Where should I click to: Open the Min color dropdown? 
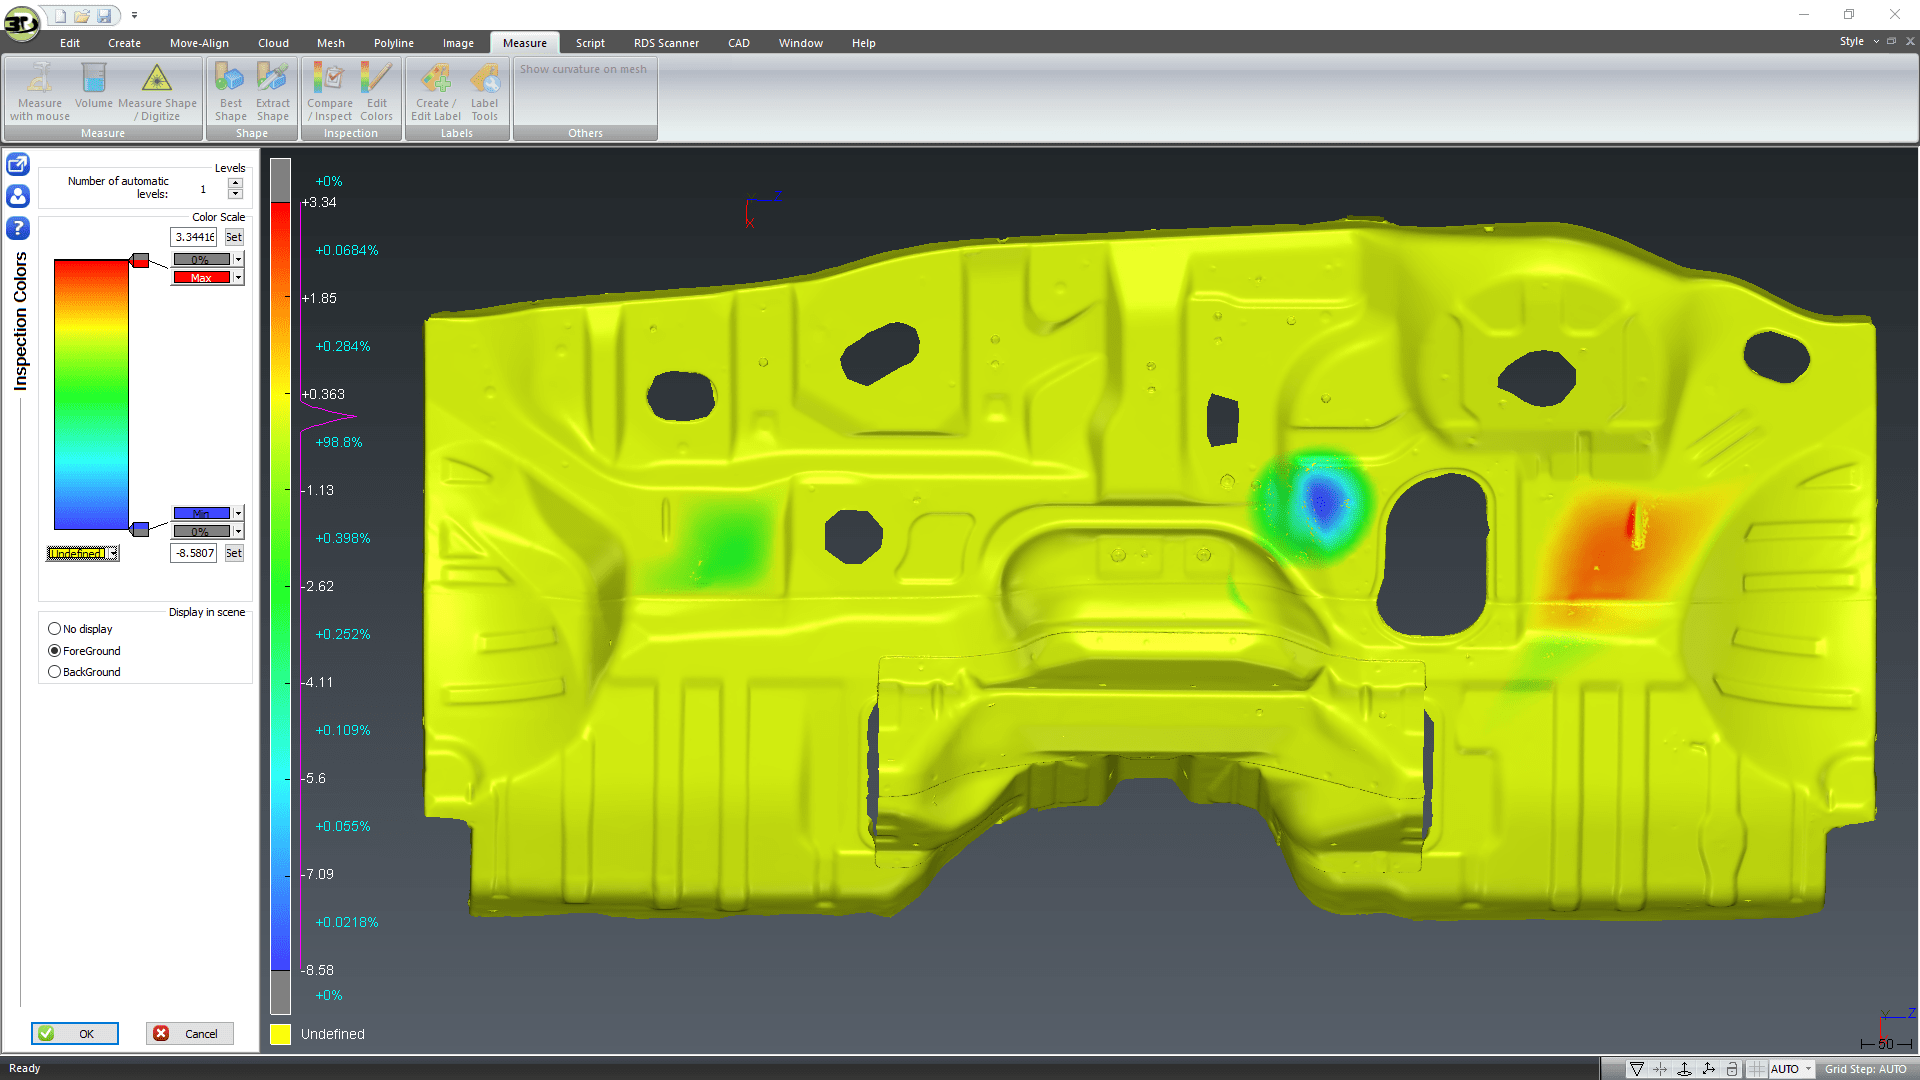coord(238,513)
